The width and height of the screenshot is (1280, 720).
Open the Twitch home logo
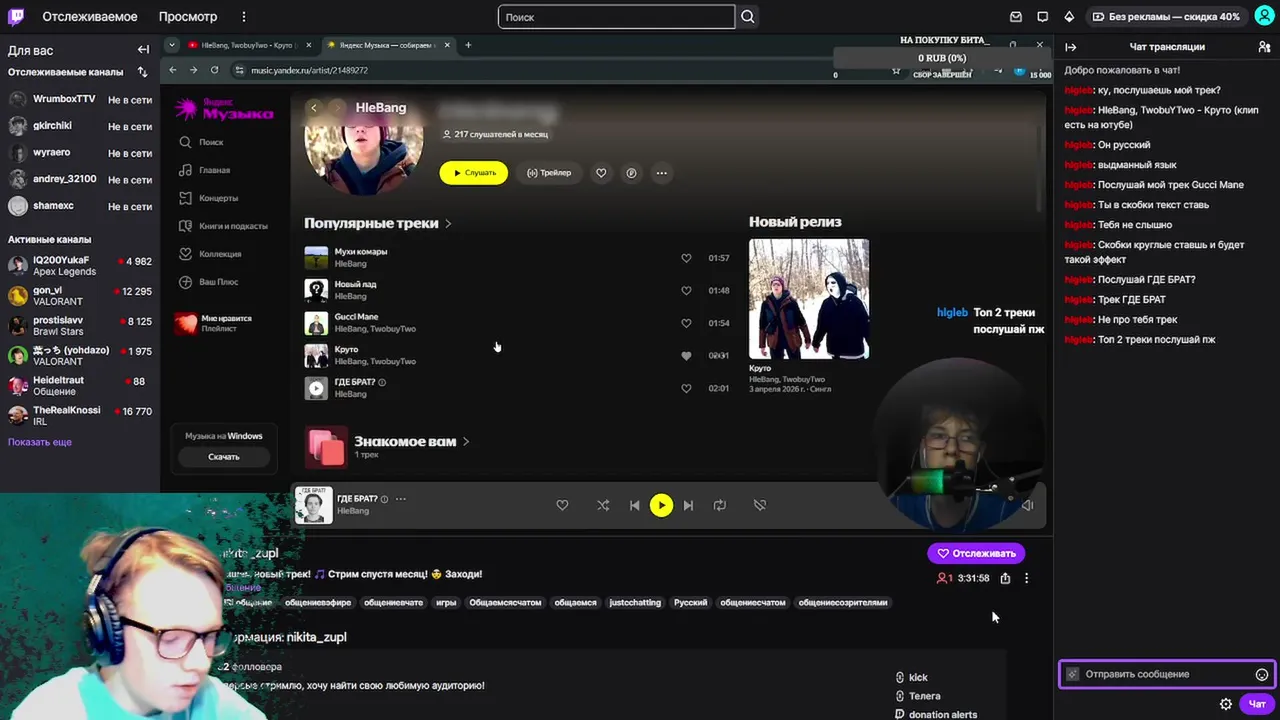click(x=18, y=17)
